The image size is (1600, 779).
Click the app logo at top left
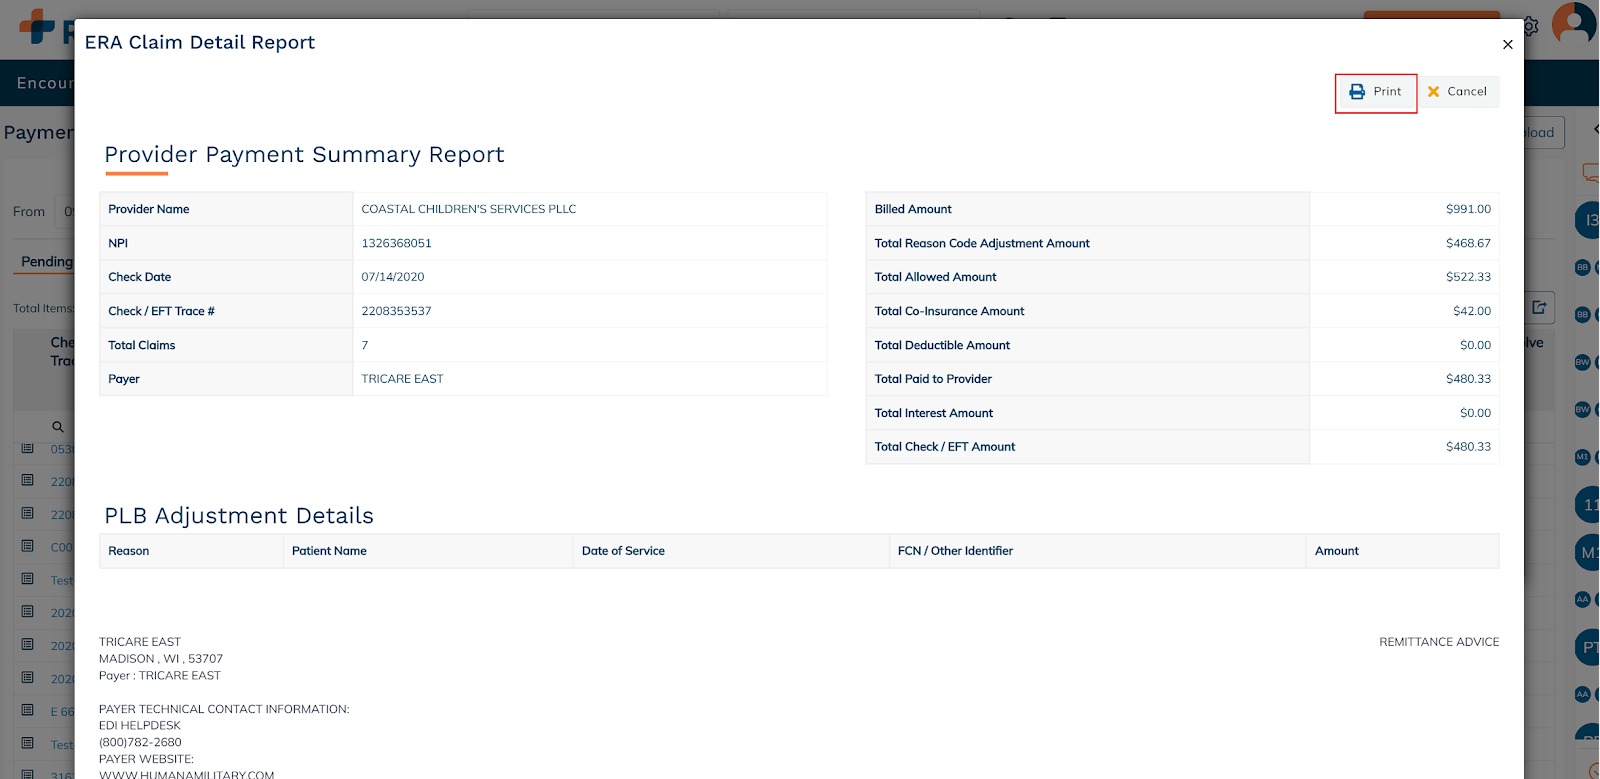38,27
